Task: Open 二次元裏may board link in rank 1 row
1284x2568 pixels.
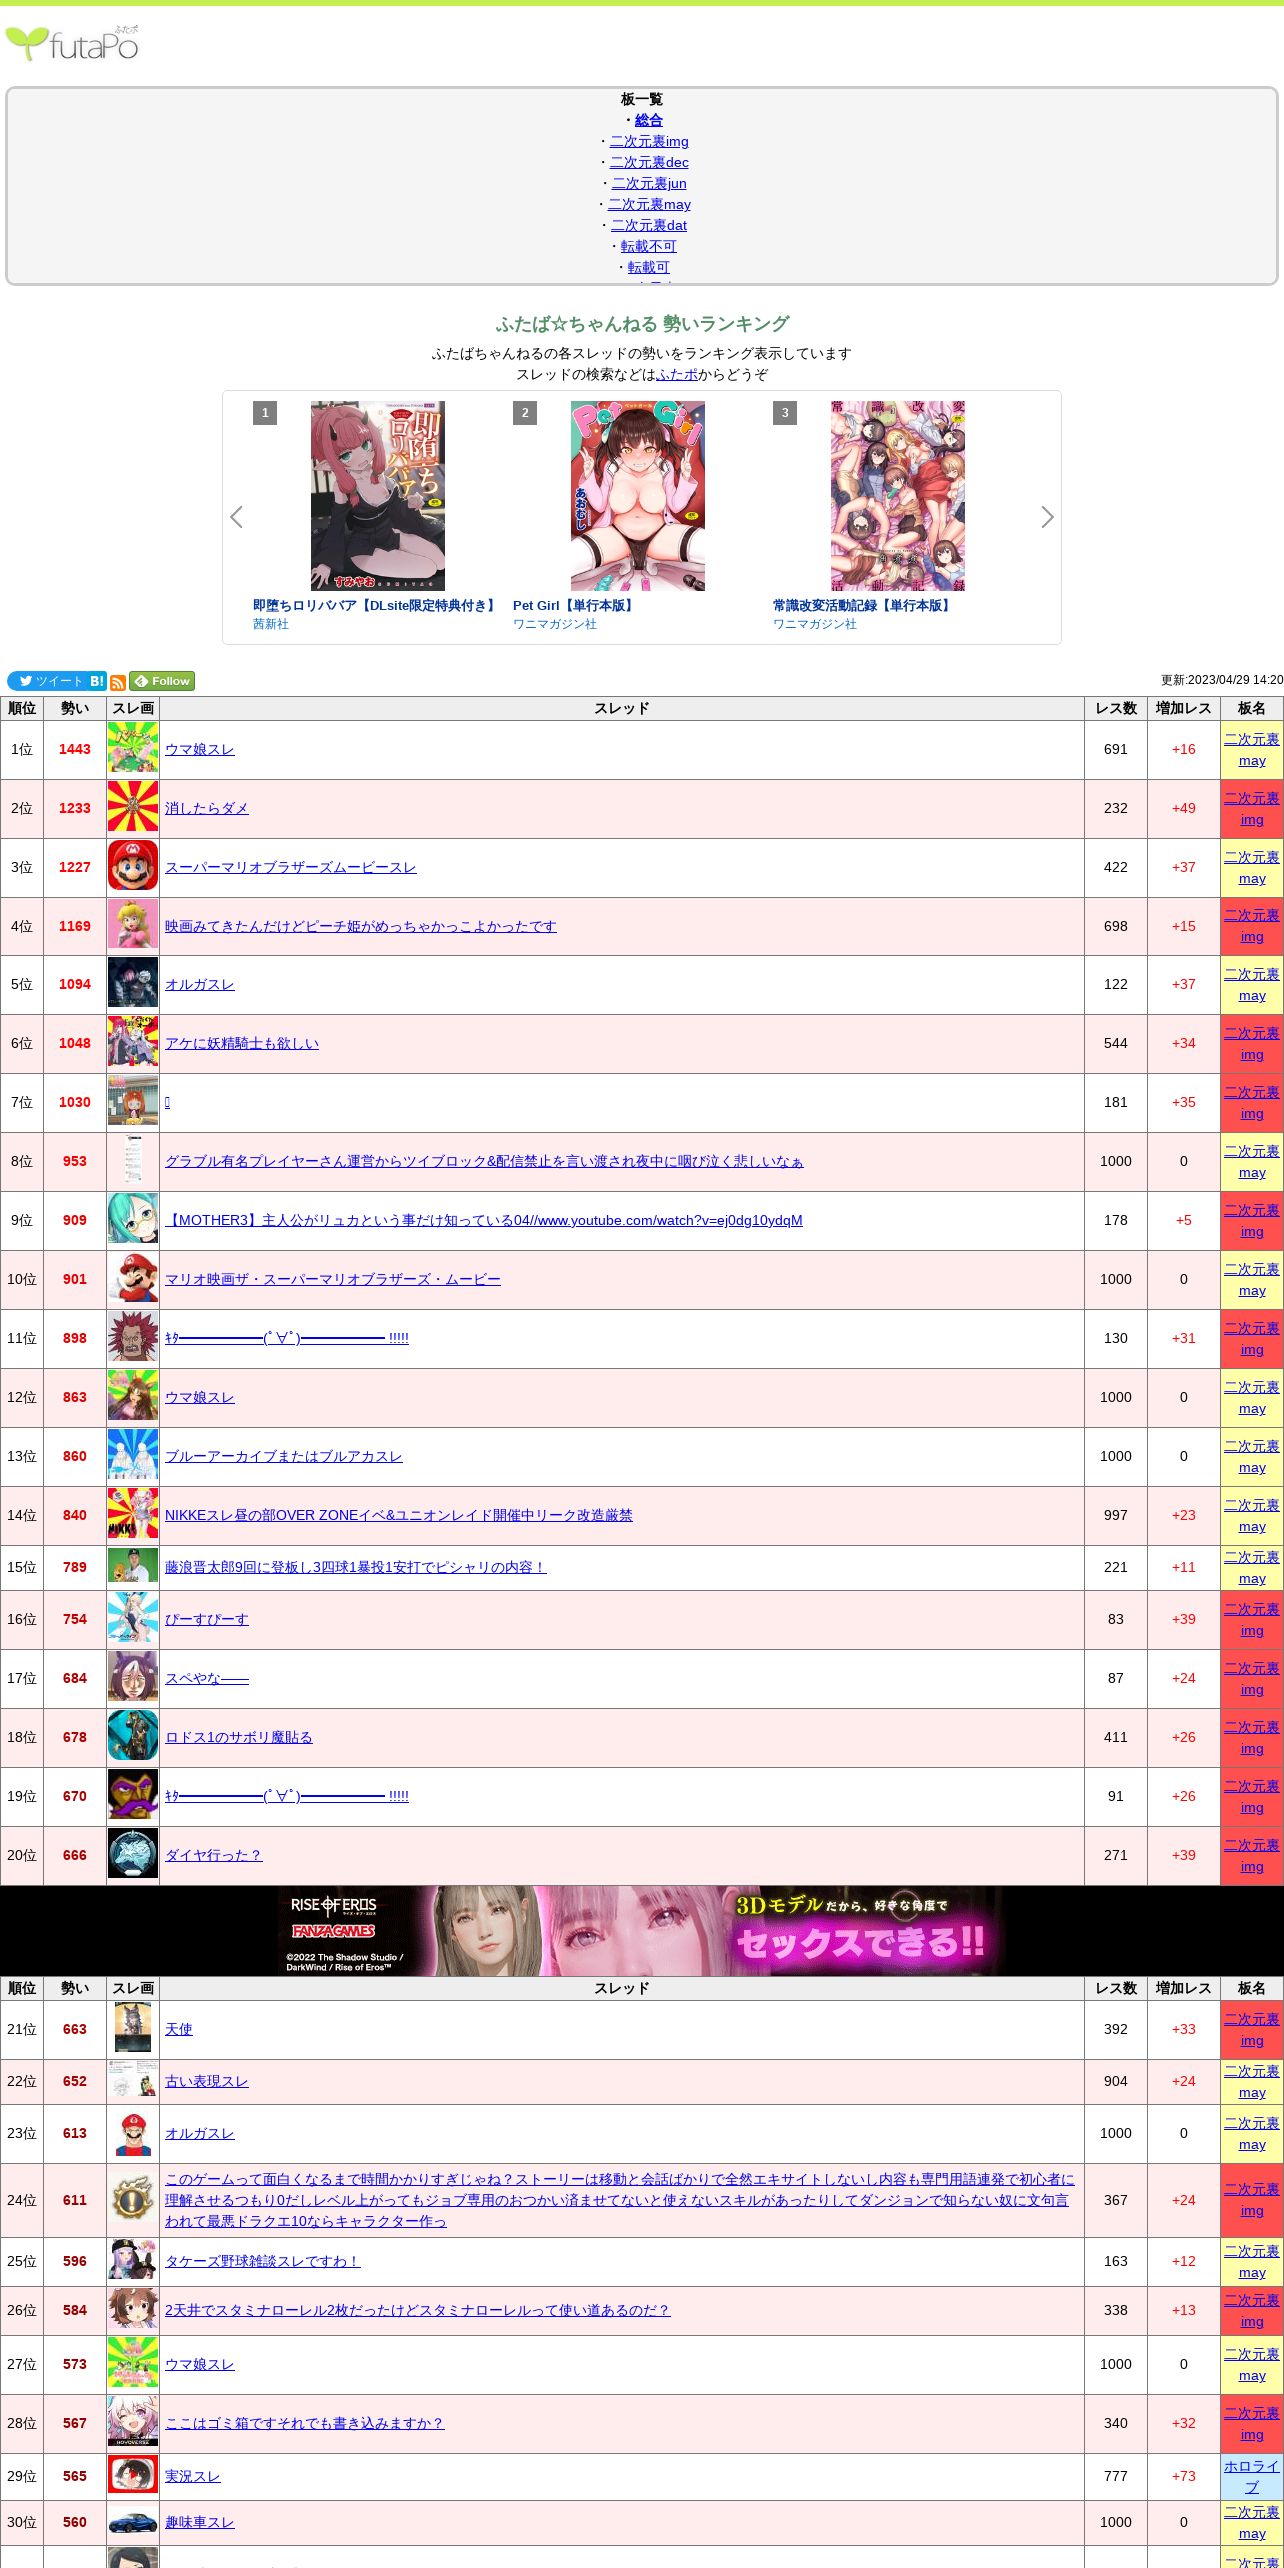Action: (1252, 750)
